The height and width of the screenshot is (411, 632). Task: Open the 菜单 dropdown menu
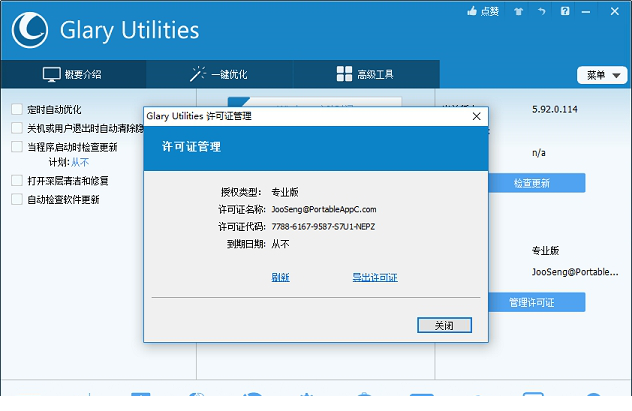click(x=602, y=75)
